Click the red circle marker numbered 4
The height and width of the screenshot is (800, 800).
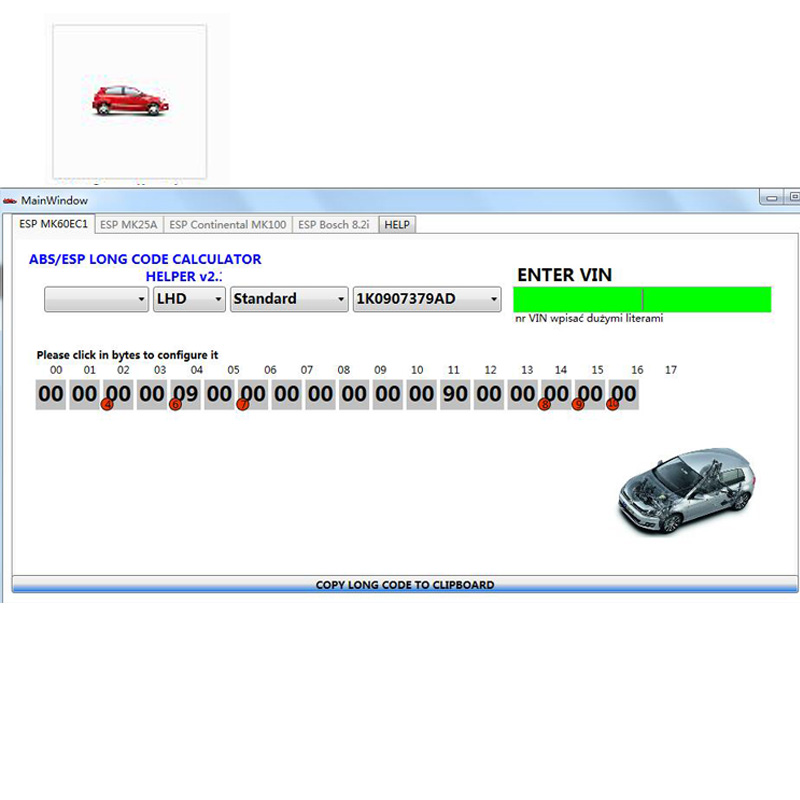click(108, 405)
